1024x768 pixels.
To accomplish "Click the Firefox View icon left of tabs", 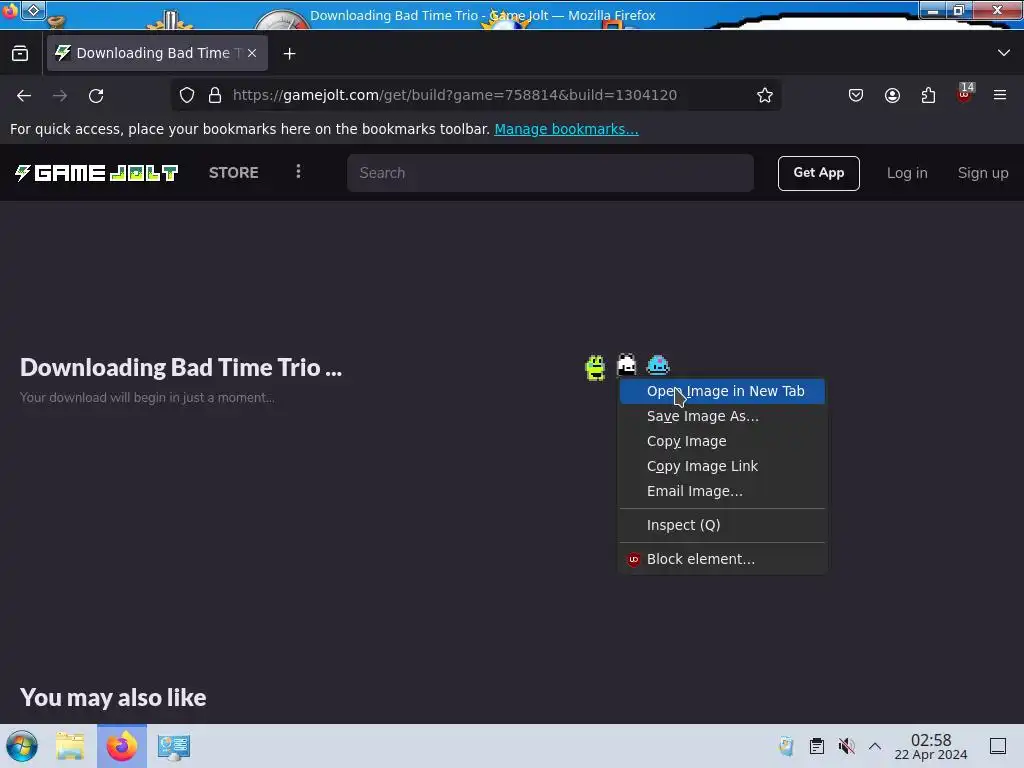I will (x=20, y=54).
